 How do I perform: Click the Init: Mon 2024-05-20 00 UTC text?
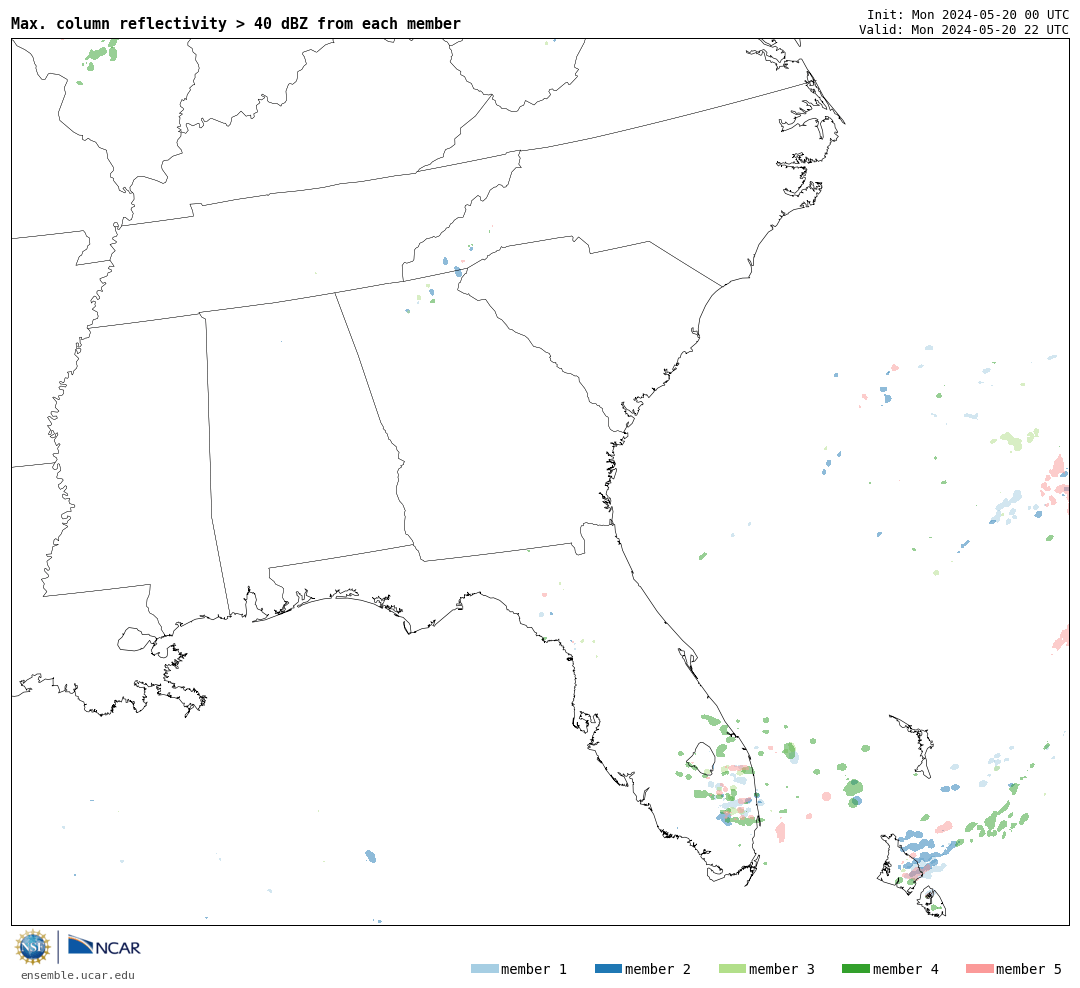tap(968, 14)
